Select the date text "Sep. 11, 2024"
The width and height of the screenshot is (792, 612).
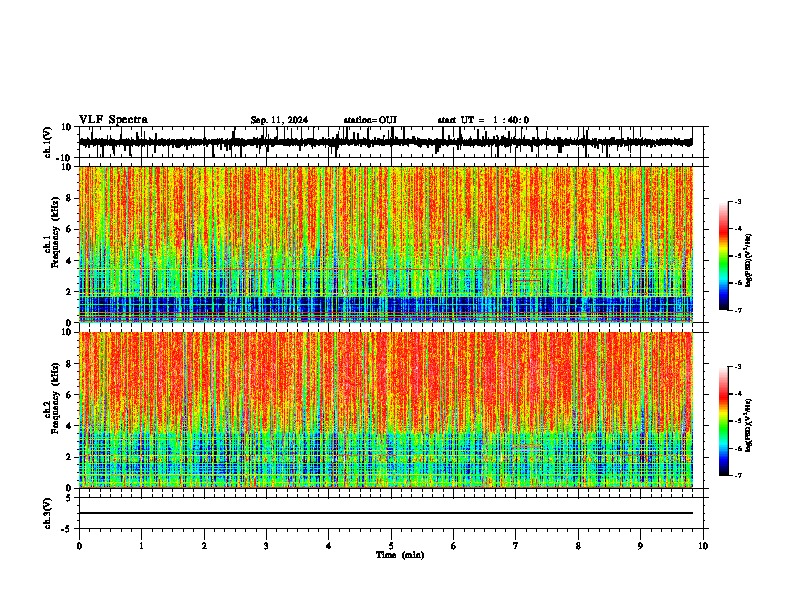click(x=279, y=120)
